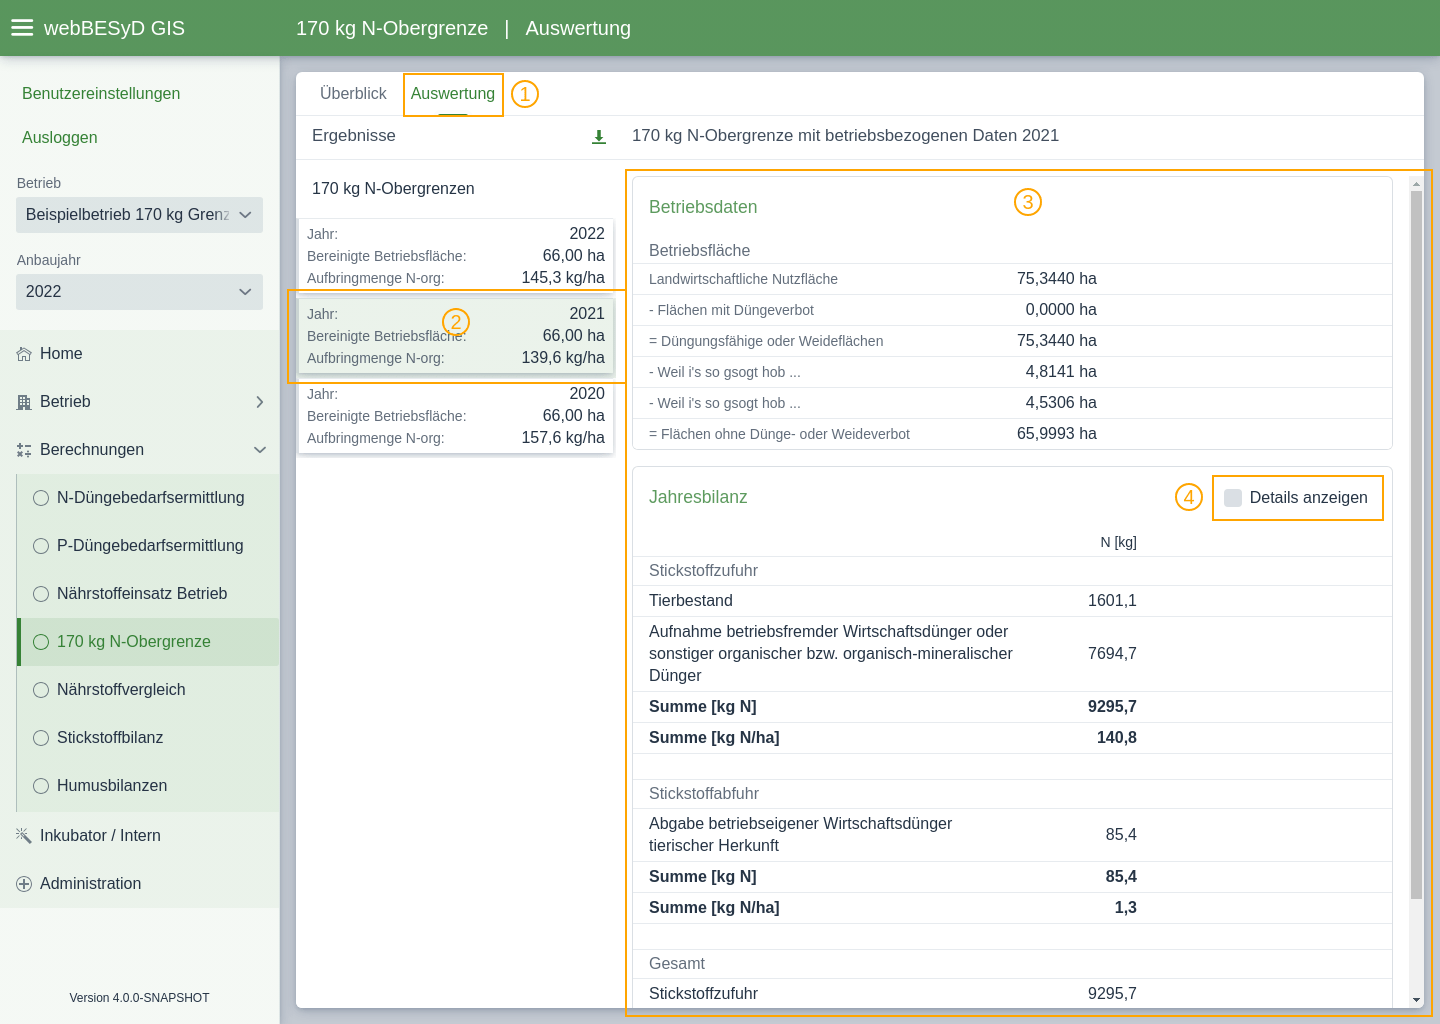Click the Landwirtschaftliche Nutzfläche value 75,3440 ha
1440x1024 pixels.
[1057, 279]
